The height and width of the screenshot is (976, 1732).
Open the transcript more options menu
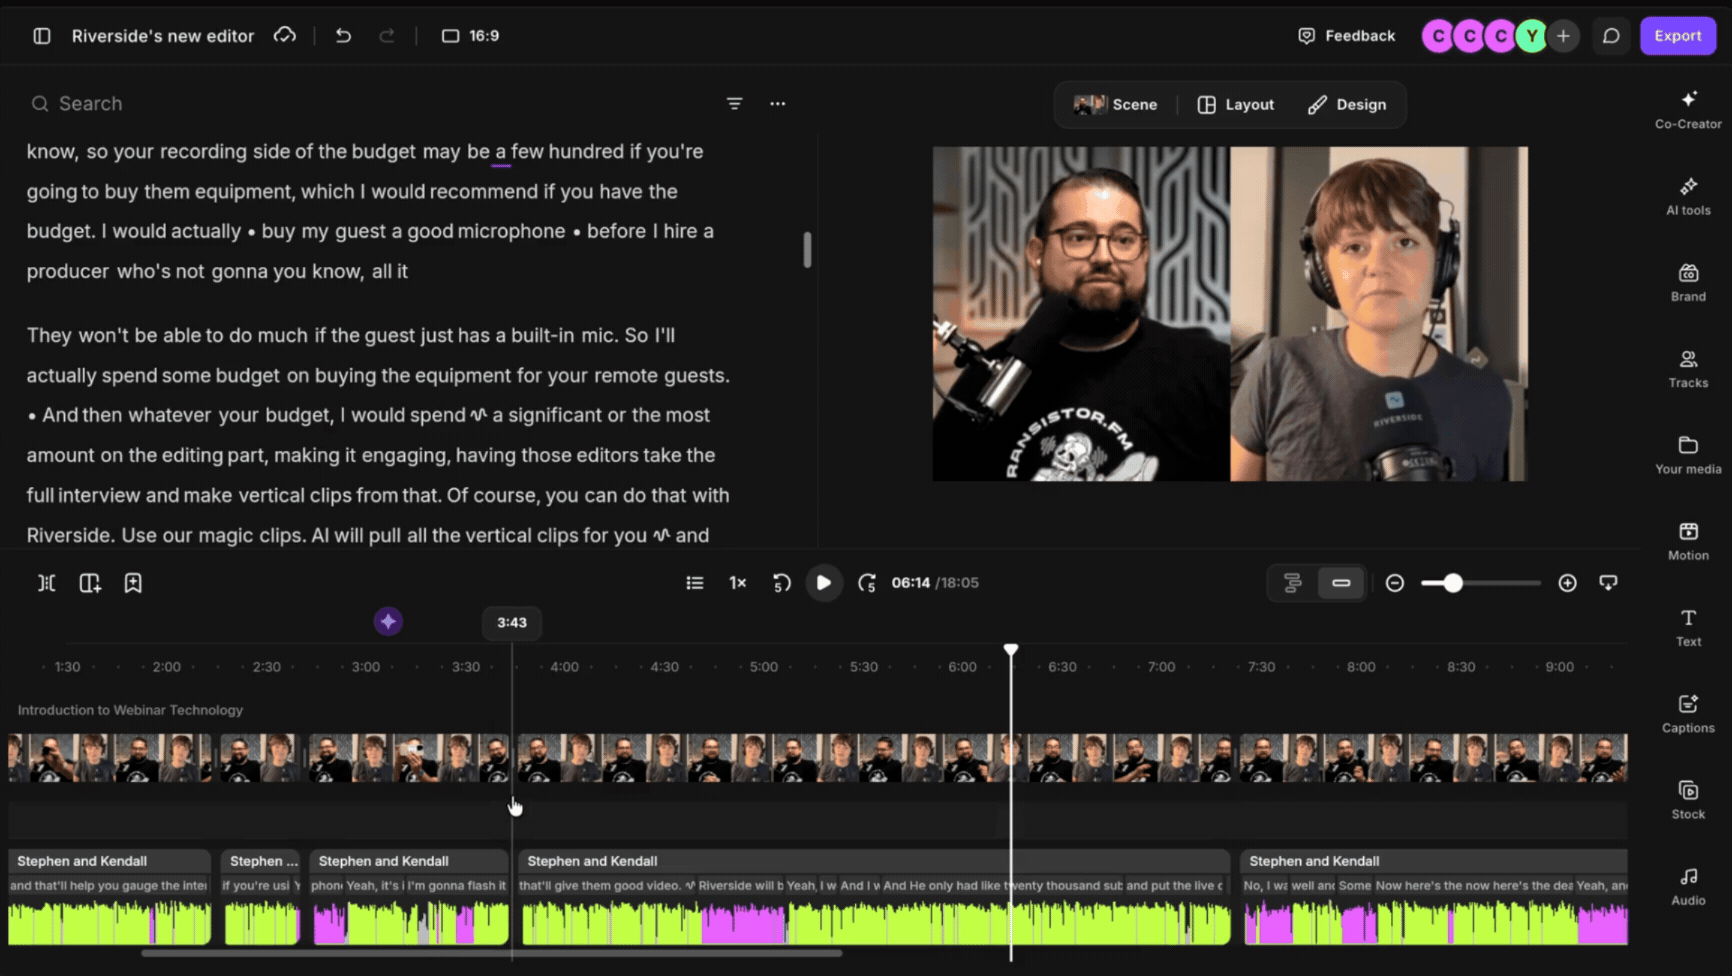[778, 104]
